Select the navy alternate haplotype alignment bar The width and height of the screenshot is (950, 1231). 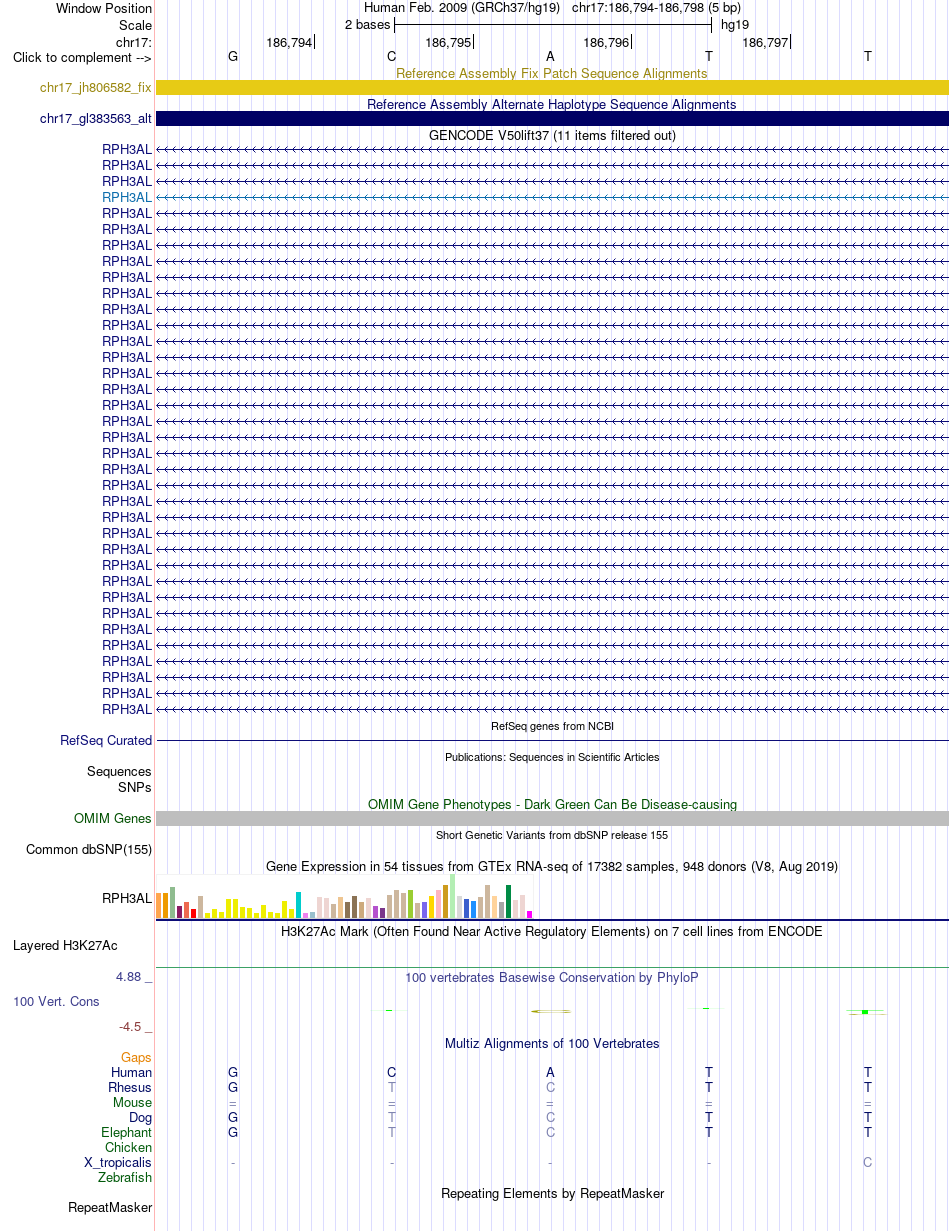[x=552, y=119]
